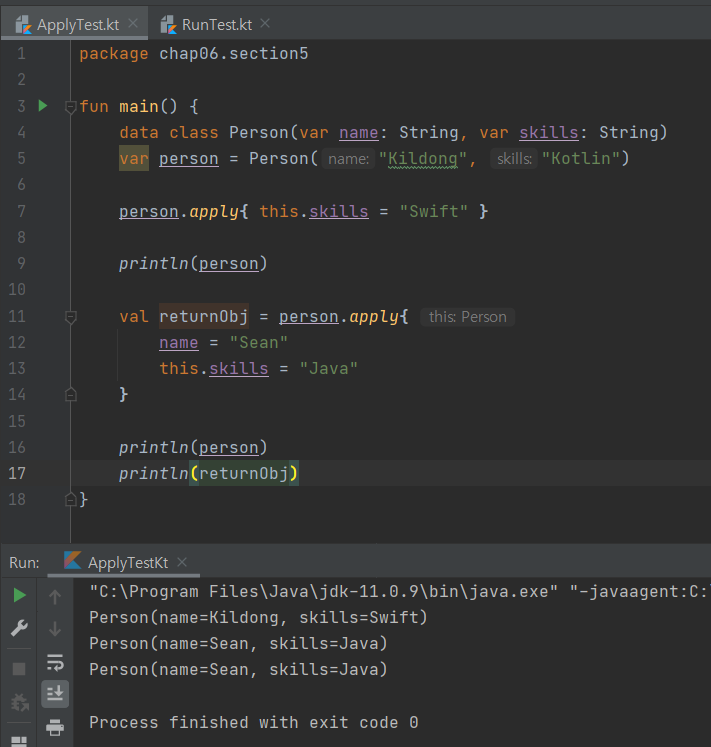Click line number 17 in the gutter
Viewport: 711px width, 747px height.
coord(17,473)
